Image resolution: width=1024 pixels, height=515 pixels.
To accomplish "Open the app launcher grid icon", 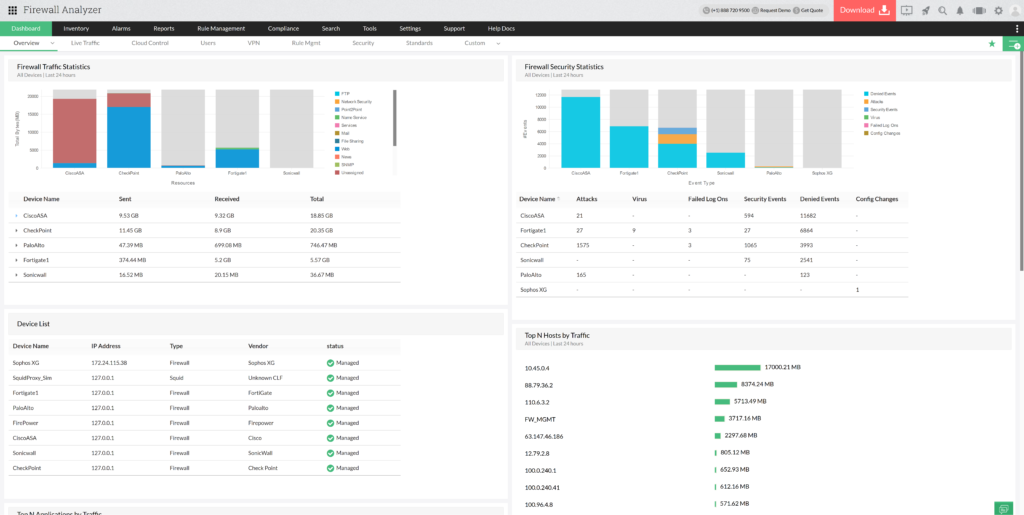I will [12, 10].
